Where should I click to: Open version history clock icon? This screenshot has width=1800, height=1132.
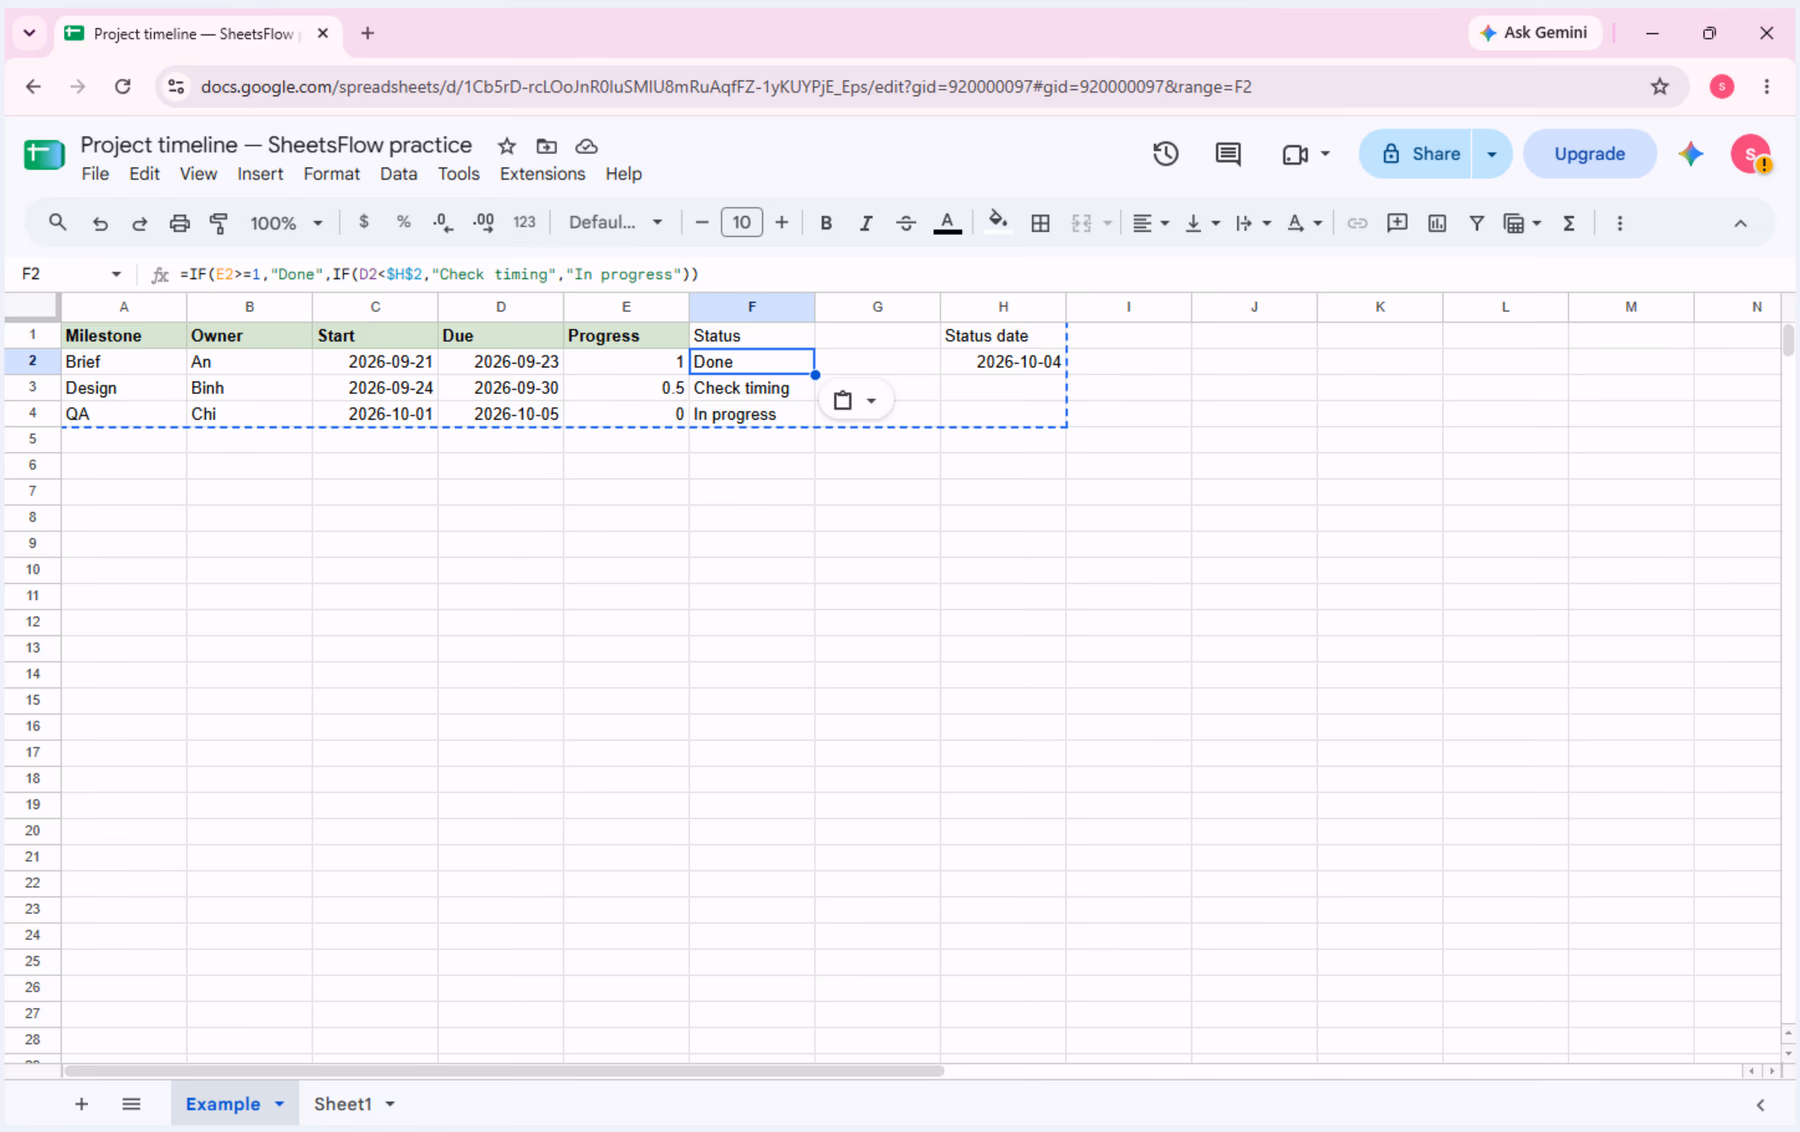[x=1166, y=154]
